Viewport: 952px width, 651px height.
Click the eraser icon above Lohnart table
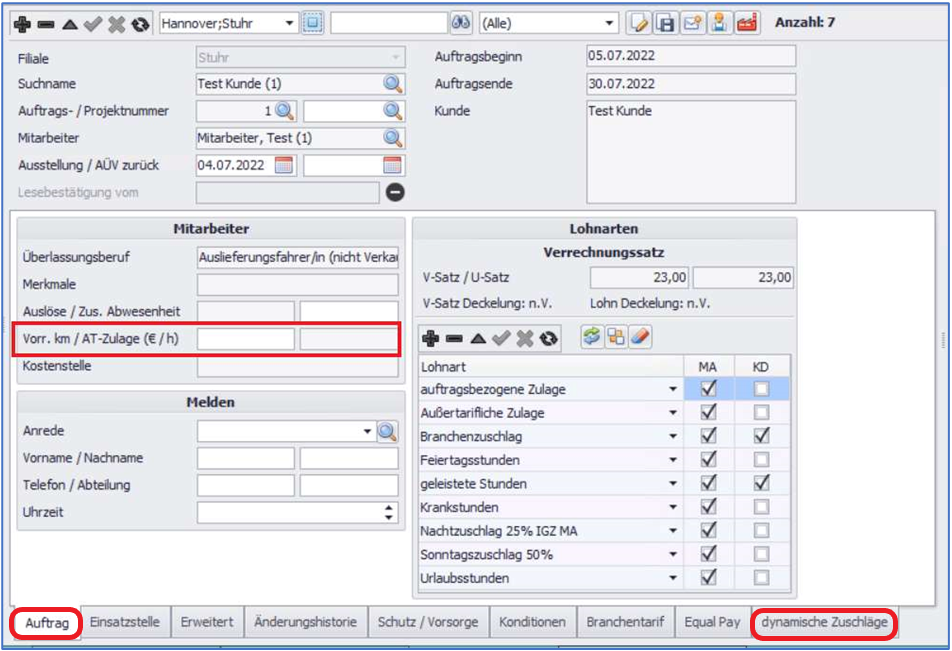640,338
